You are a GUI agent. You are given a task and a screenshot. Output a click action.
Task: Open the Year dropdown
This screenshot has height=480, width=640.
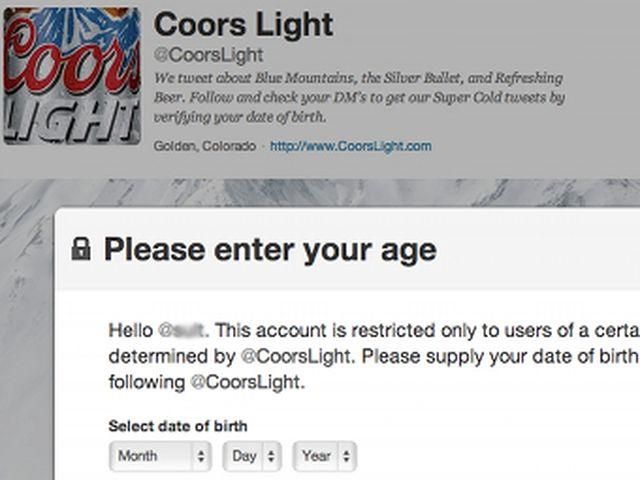324,456
